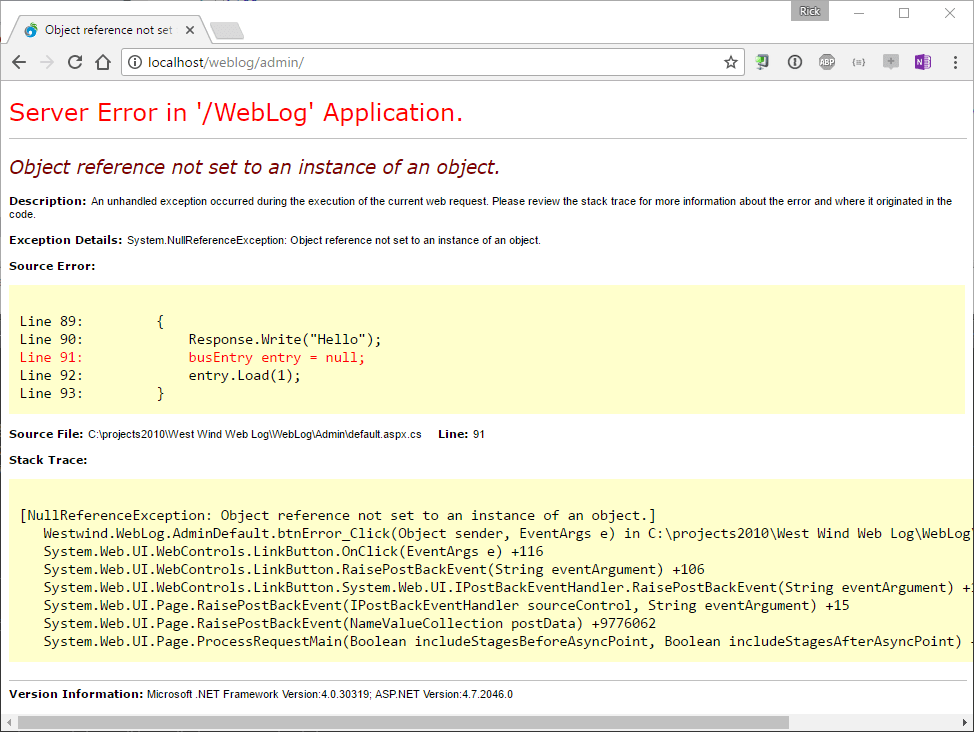The height and width of the screenshot is (732, 974).
Task: Open the Adblock Plus extension
Action: [827, 62]
